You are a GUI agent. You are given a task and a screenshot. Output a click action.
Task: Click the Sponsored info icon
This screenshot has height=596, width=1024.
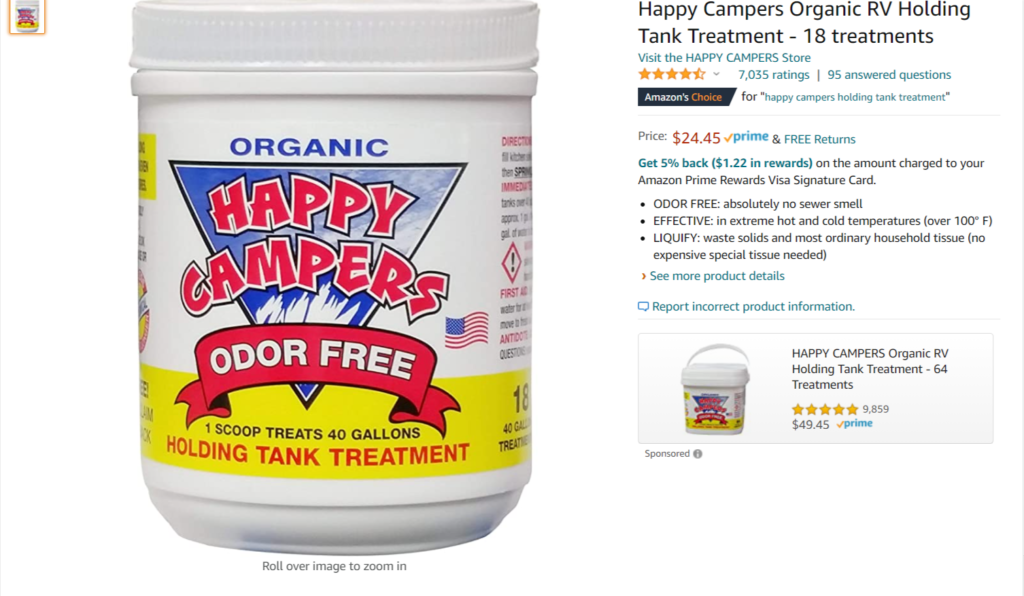click(697, 454)
